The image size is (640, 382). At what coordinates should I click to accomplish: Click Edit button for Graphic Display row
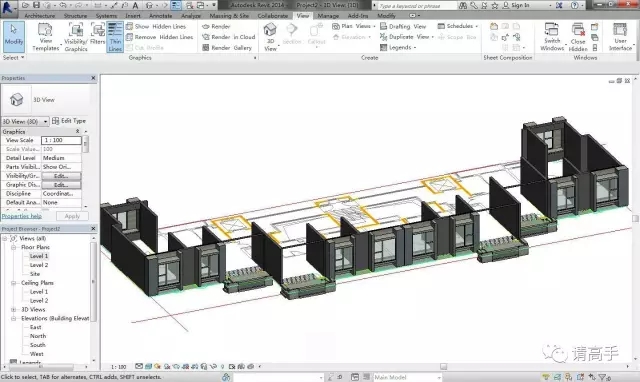pos(61,185)
